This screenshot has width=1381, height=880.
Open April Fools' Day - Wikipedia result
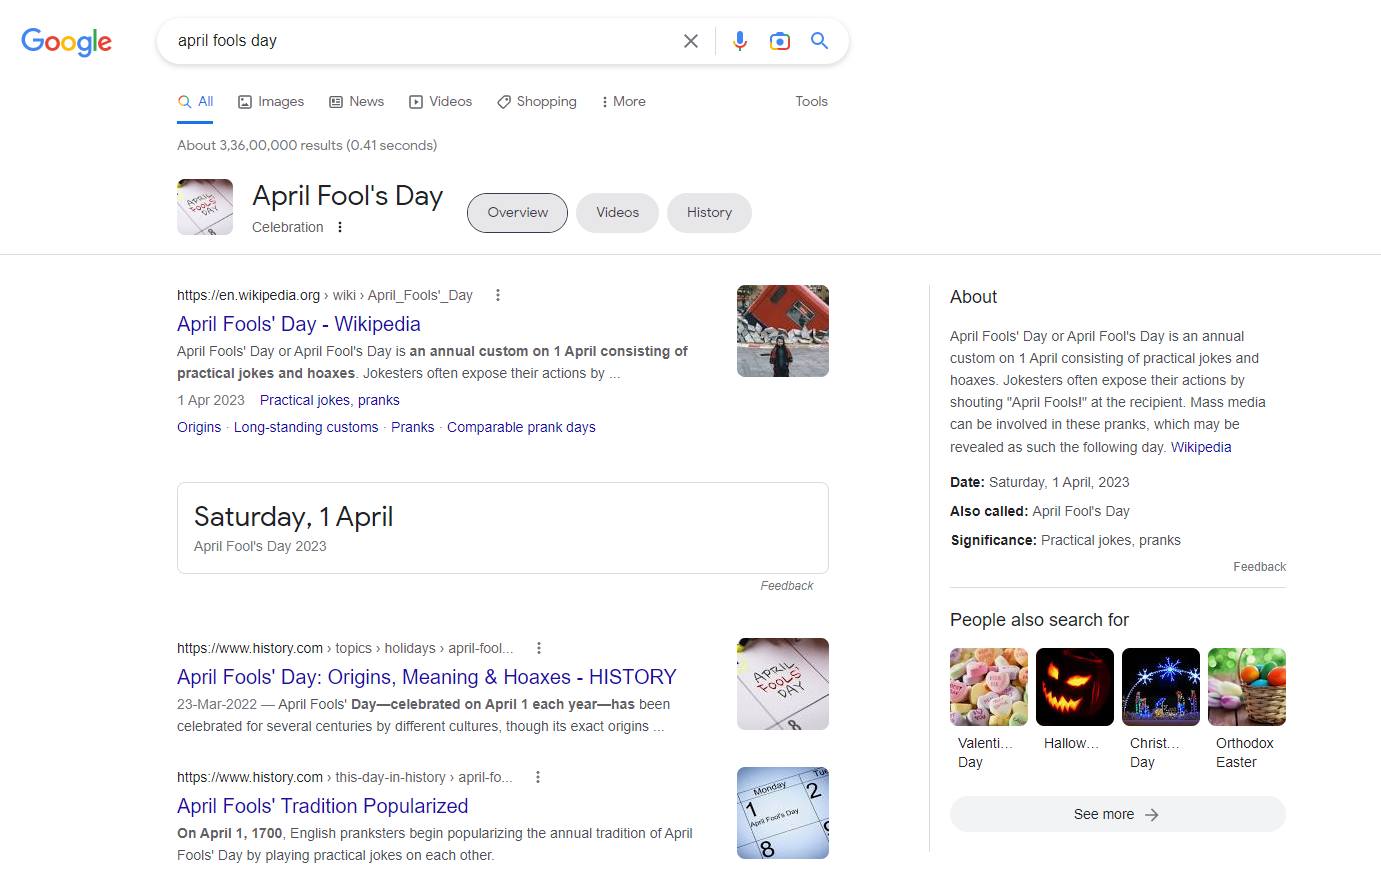click(298, 324)
